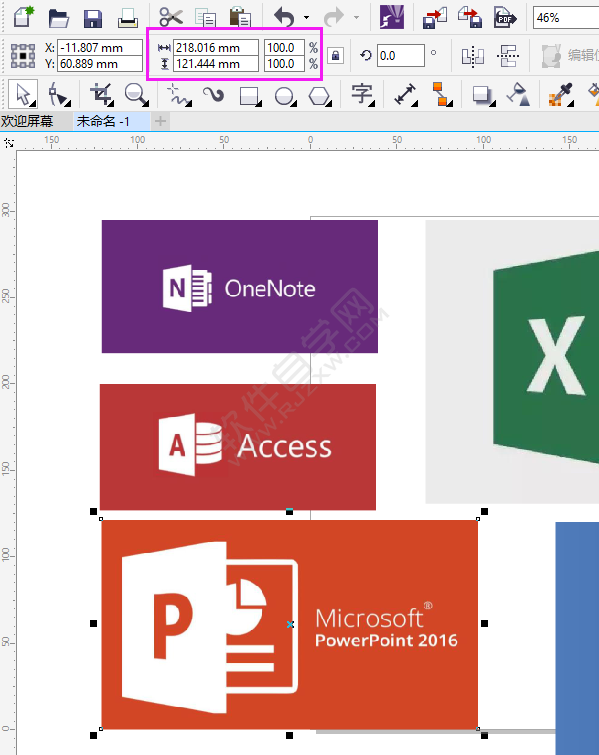
Task: Click the Publish to PDF icon
Action: [505, 18]
